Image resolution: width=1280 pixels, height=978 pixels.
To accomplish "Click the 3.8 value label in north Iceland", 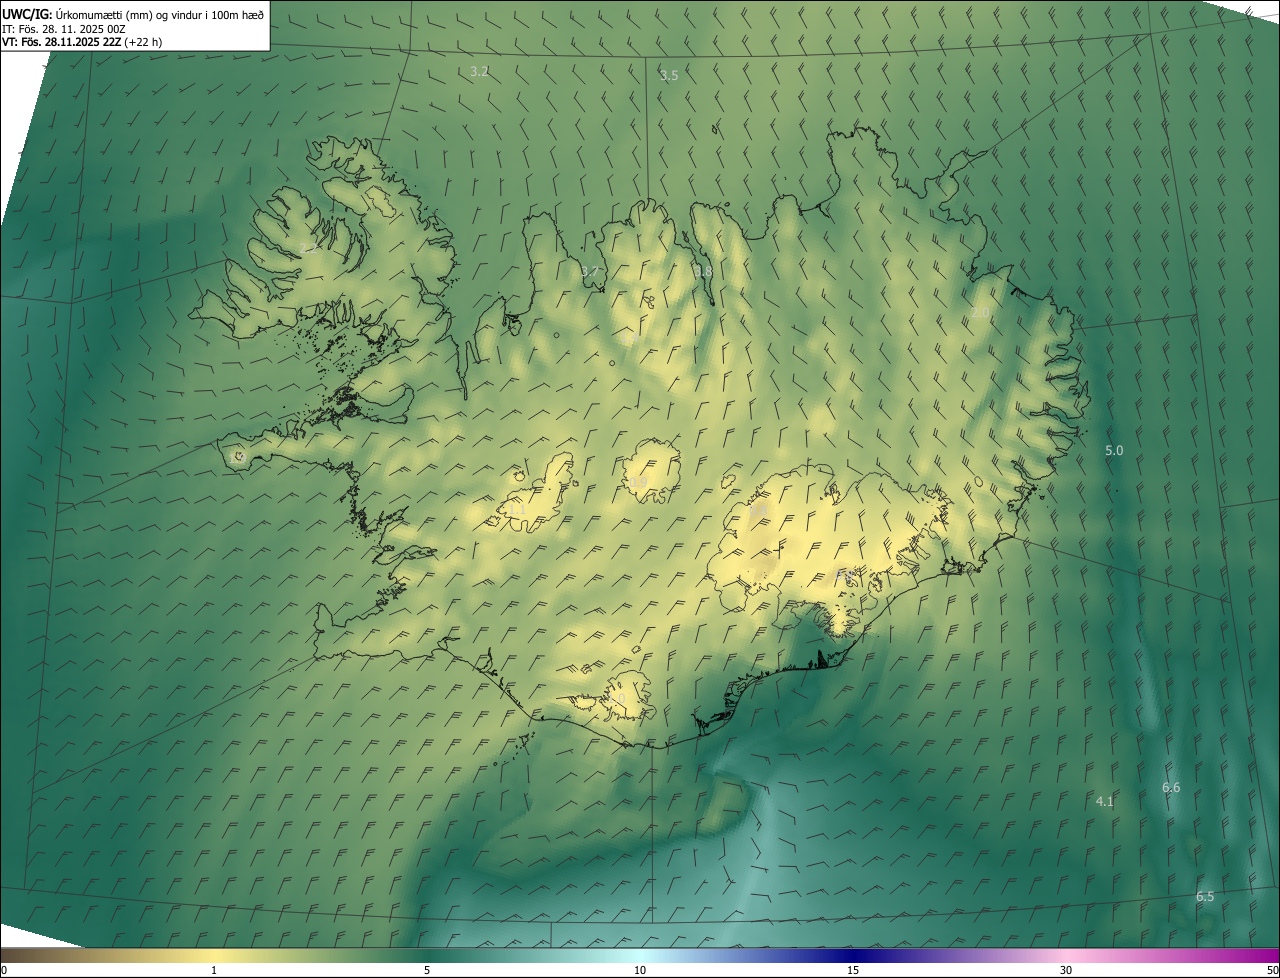I will coord(704,271).
